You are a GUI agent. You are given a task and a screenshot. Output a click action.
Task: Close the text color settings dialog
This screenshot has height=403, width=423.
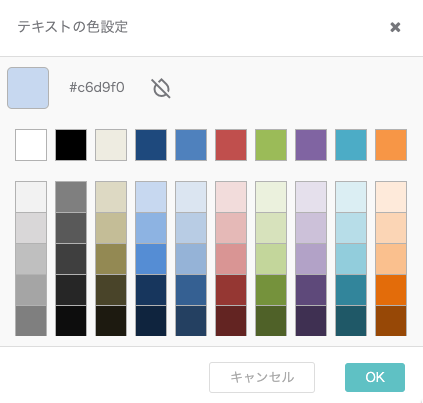tap(395, 27)
